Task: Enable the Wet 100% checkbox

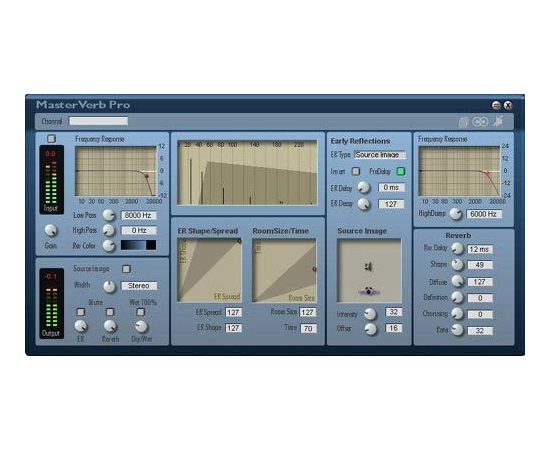Action: (x=141, y=312)
